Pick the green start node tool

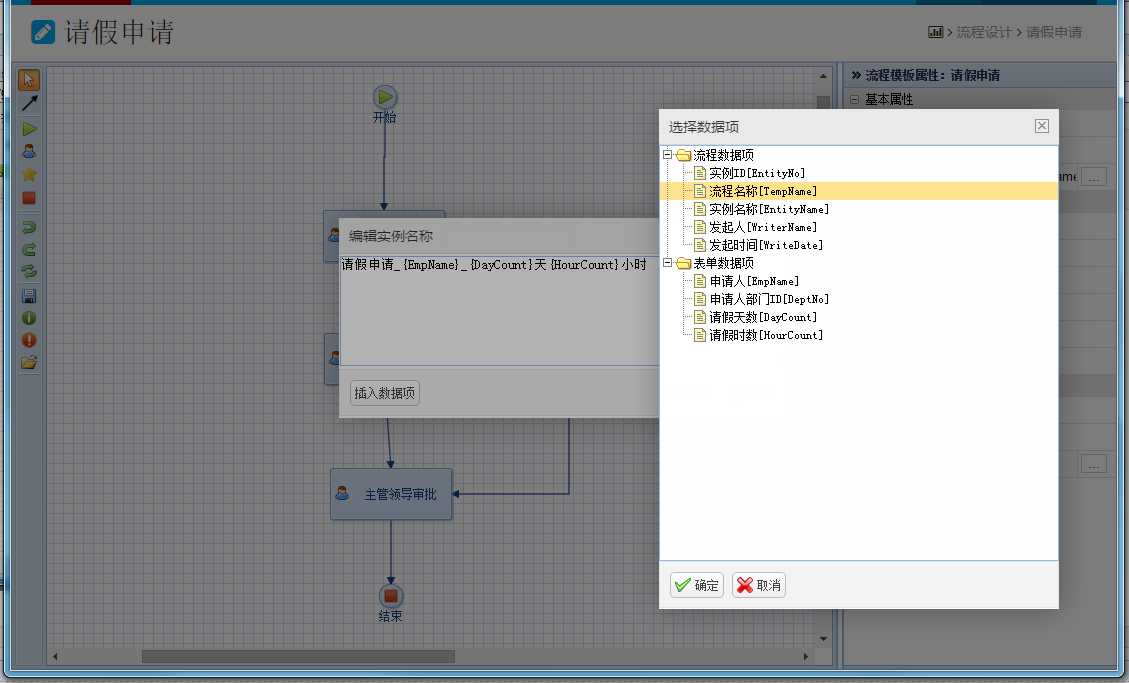click(x=30, y=129)
